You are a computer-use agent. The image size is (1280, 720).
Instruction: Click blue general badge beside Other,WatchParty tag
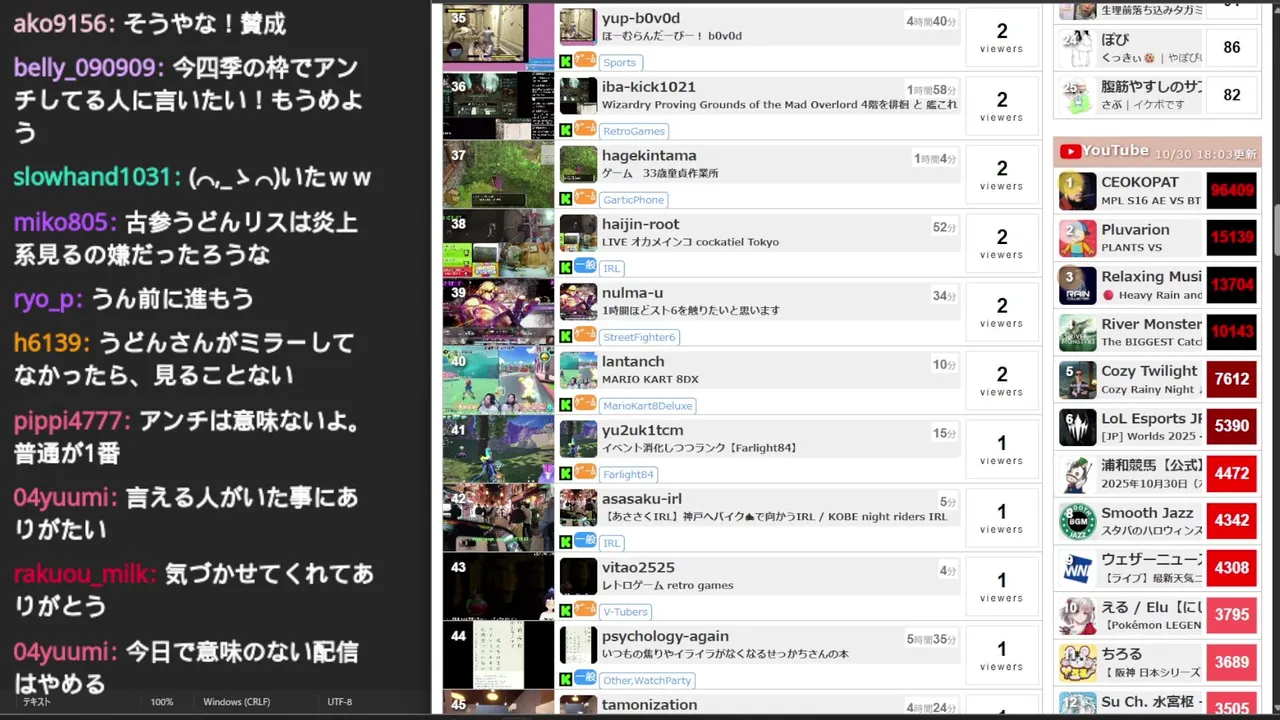585,678
